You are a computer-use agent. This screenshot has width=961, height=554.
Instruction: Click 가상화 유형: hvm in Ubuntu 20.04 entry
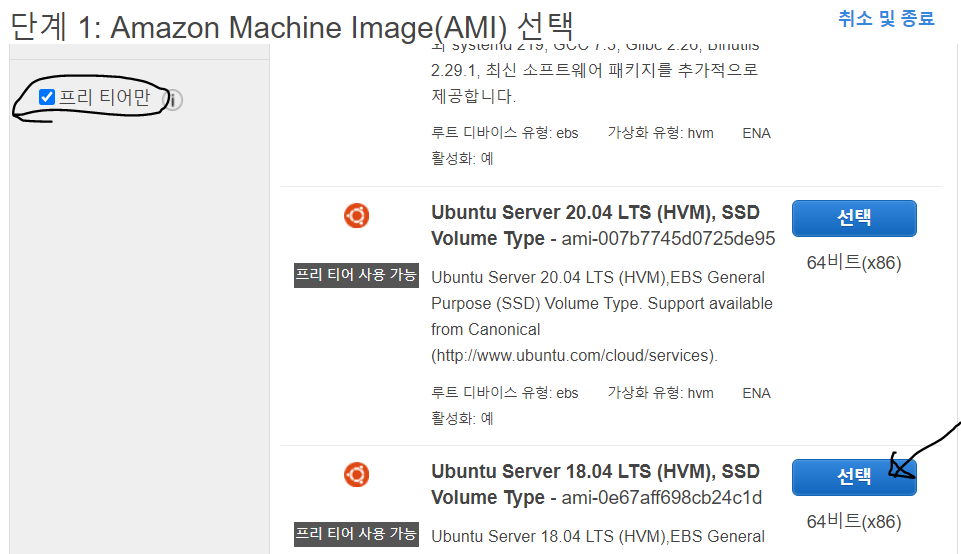coord(660,393)
